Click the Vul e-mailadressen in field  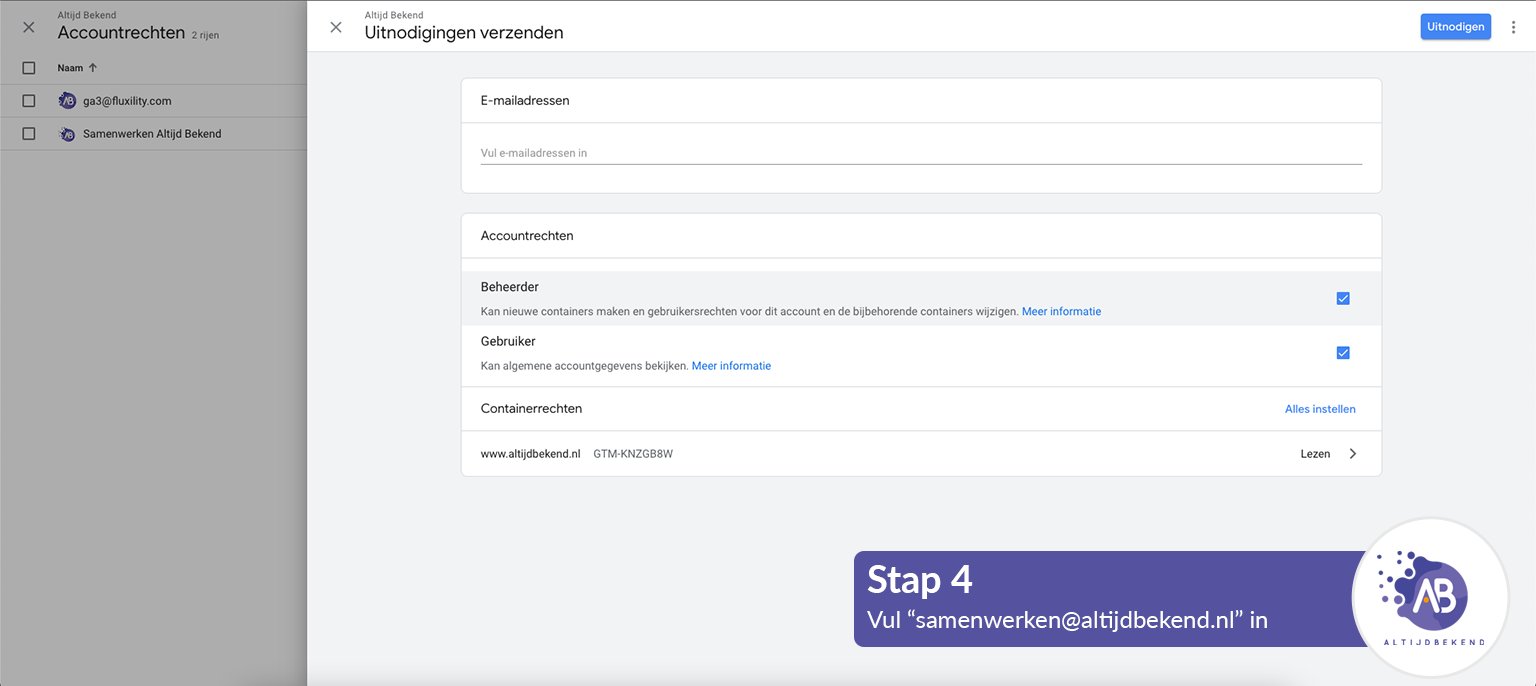pyautogui.click(x=920, y=153)
